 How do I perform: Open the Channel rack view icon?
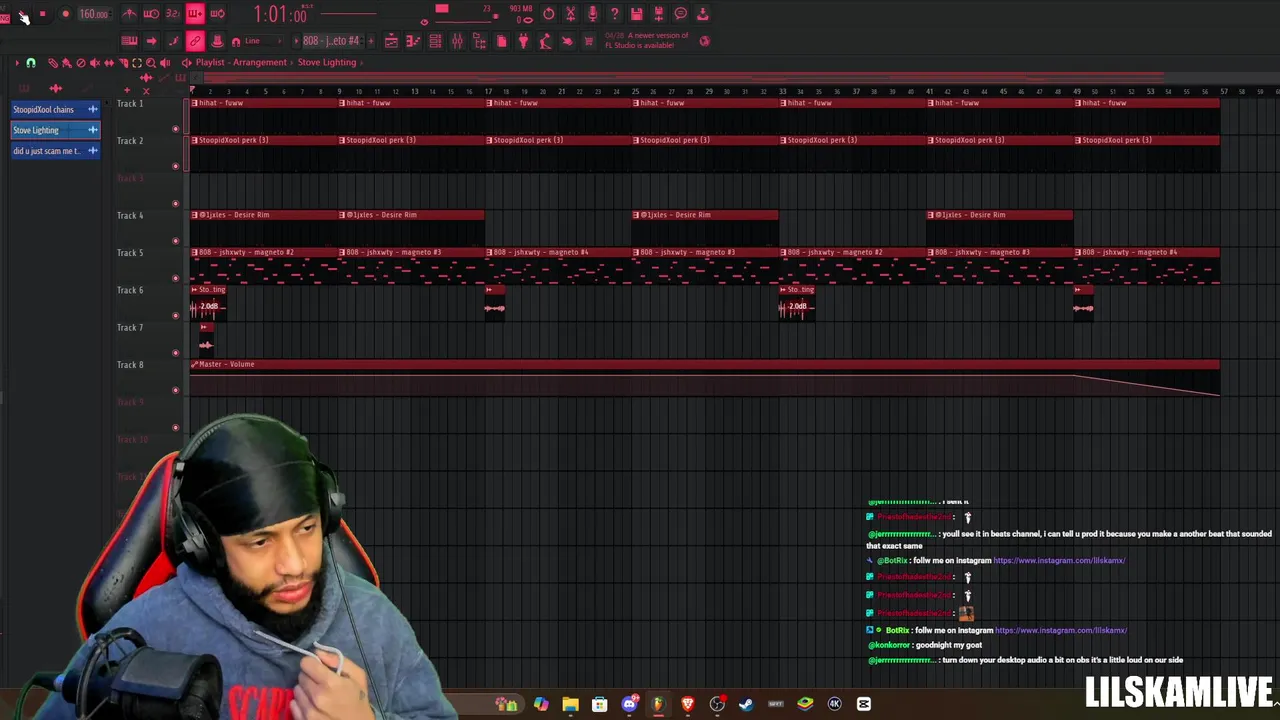click(435, 41)
